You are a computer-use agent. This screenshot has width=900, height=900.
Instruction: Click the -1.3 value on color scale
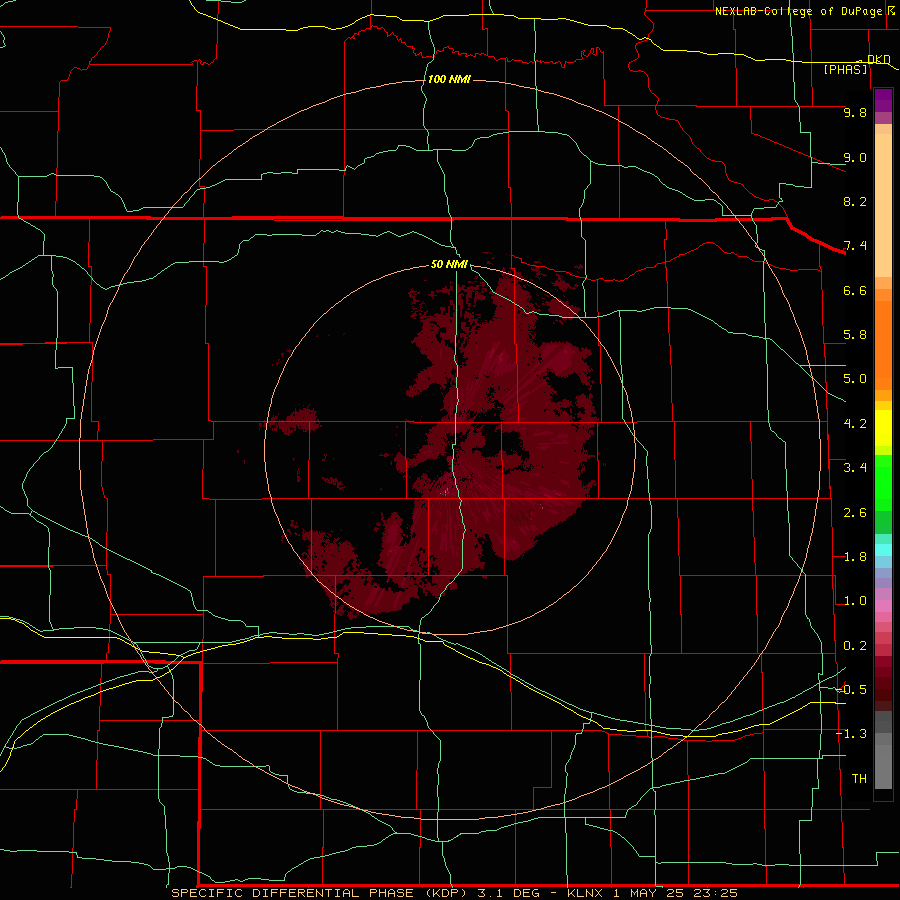851,734
